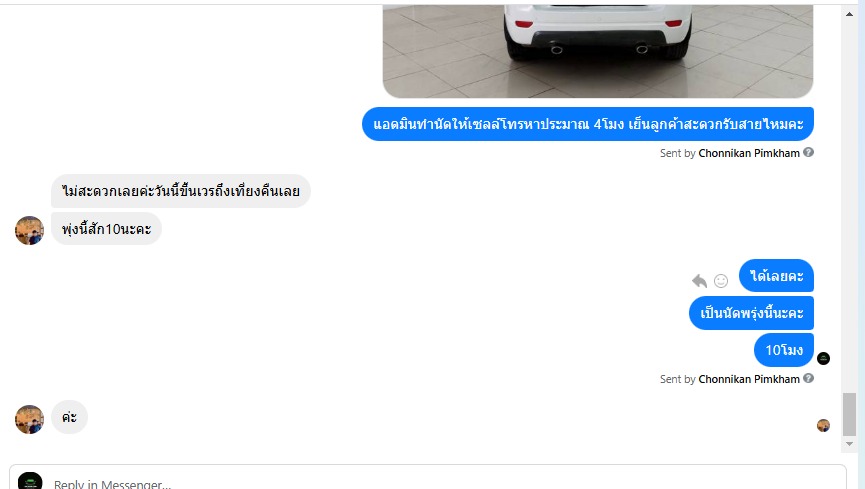
Task: Select the long blue แอดมิน message bubble
Action: [588, 124]
